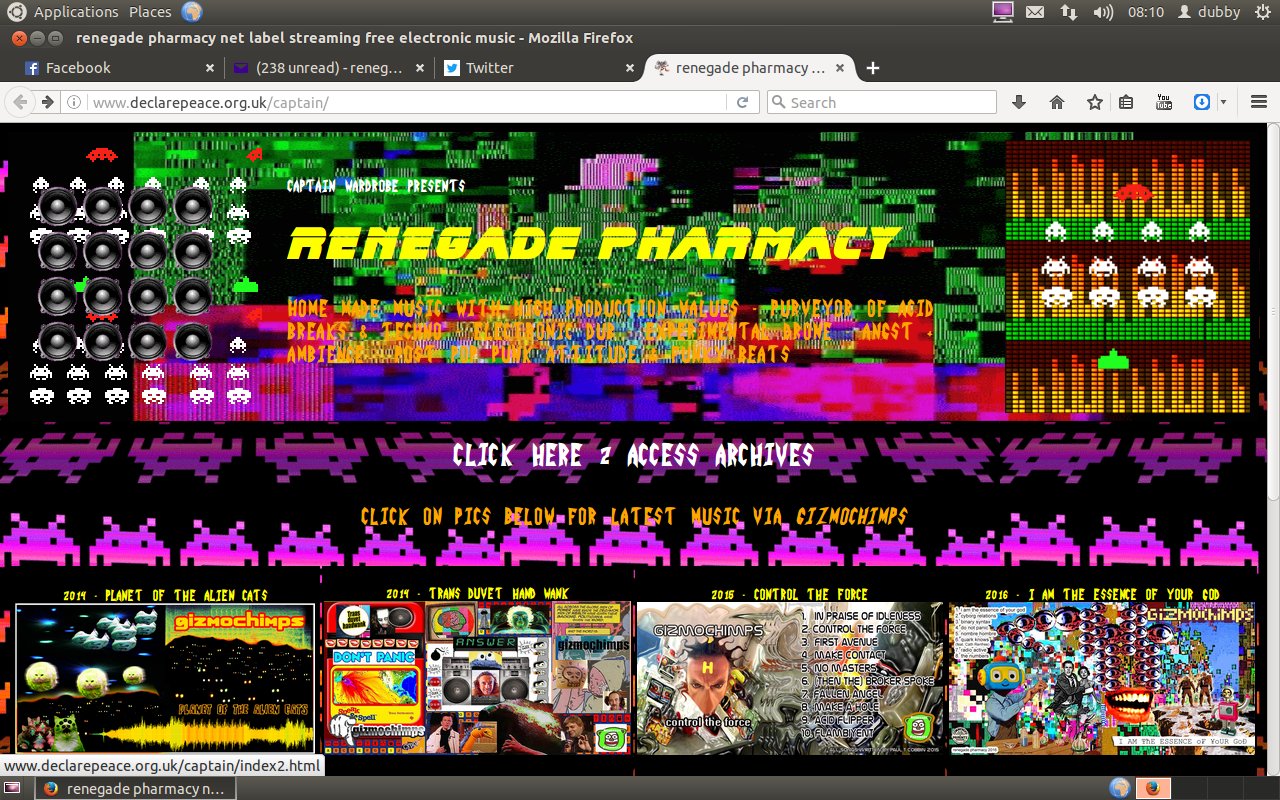
Task: Open the sound volume indicator
Action: coord(1103,12)
